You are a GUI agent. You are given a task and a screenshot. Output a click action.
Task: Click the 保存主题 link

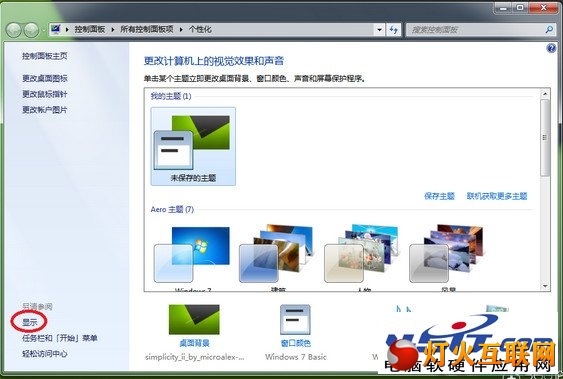tap(439, 196)
